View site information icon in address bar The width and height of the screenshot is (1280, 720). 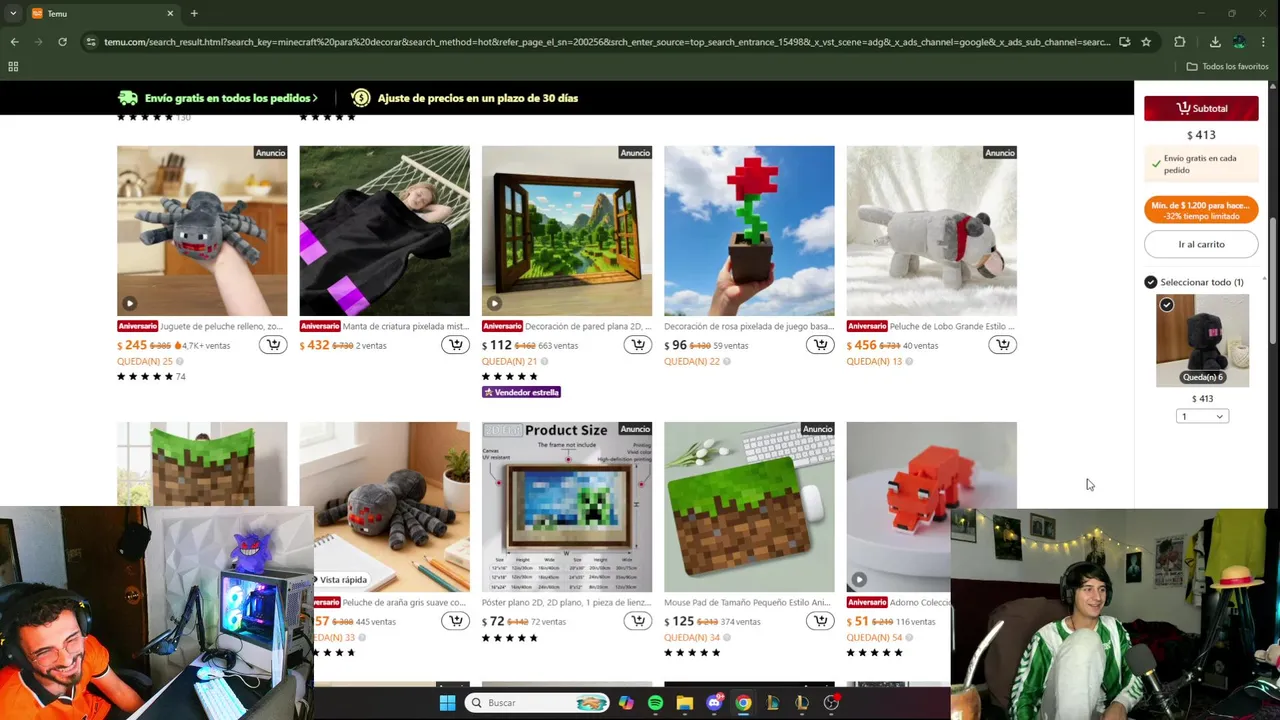[91, 42]
